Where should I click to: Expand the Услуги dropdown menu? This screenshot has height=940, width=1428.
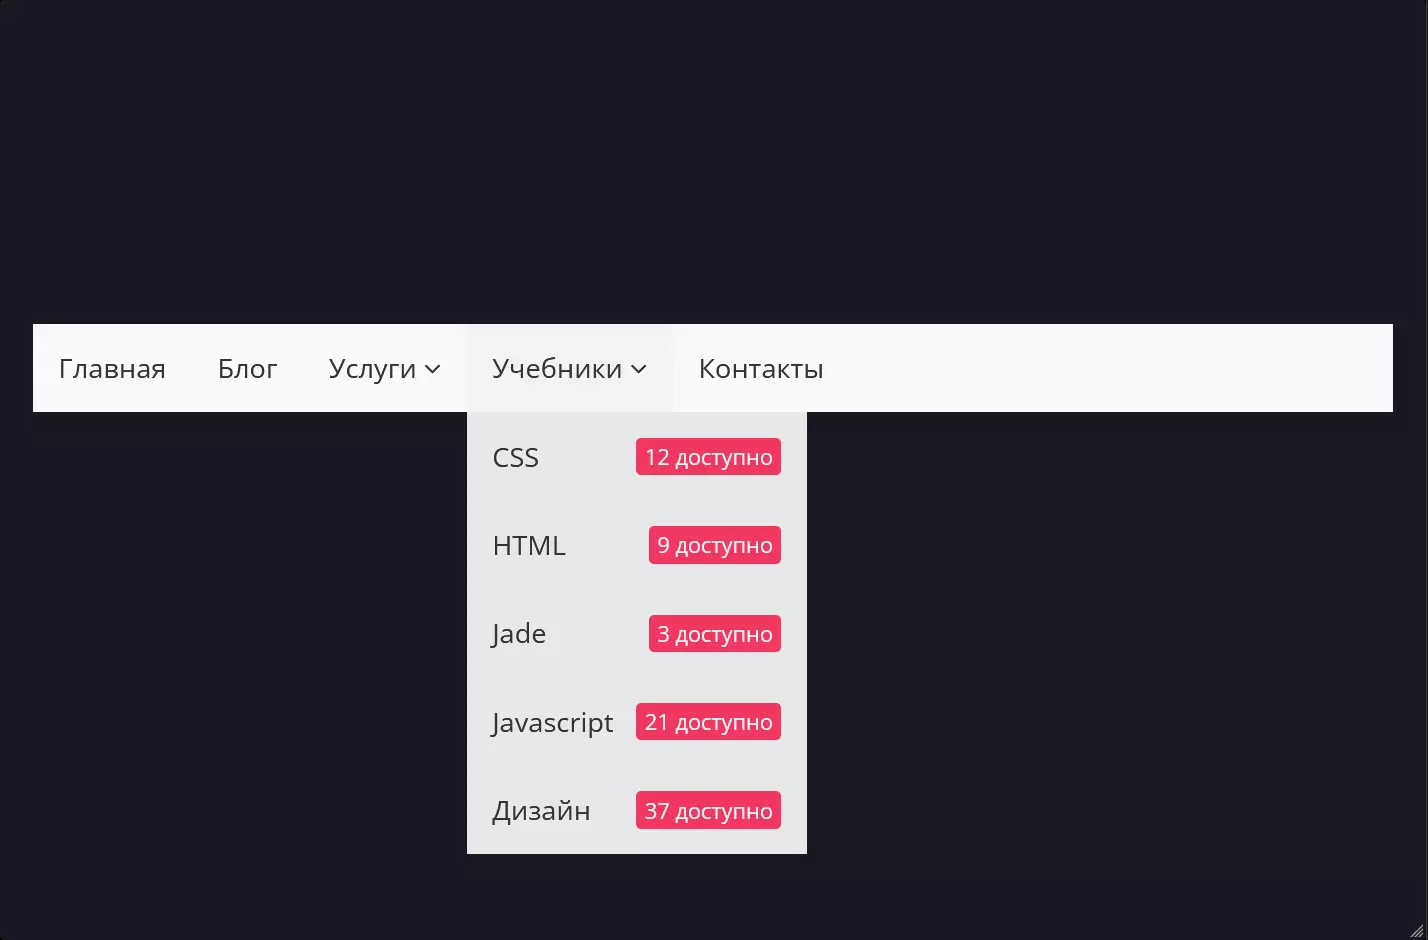(x=384, y=368)
